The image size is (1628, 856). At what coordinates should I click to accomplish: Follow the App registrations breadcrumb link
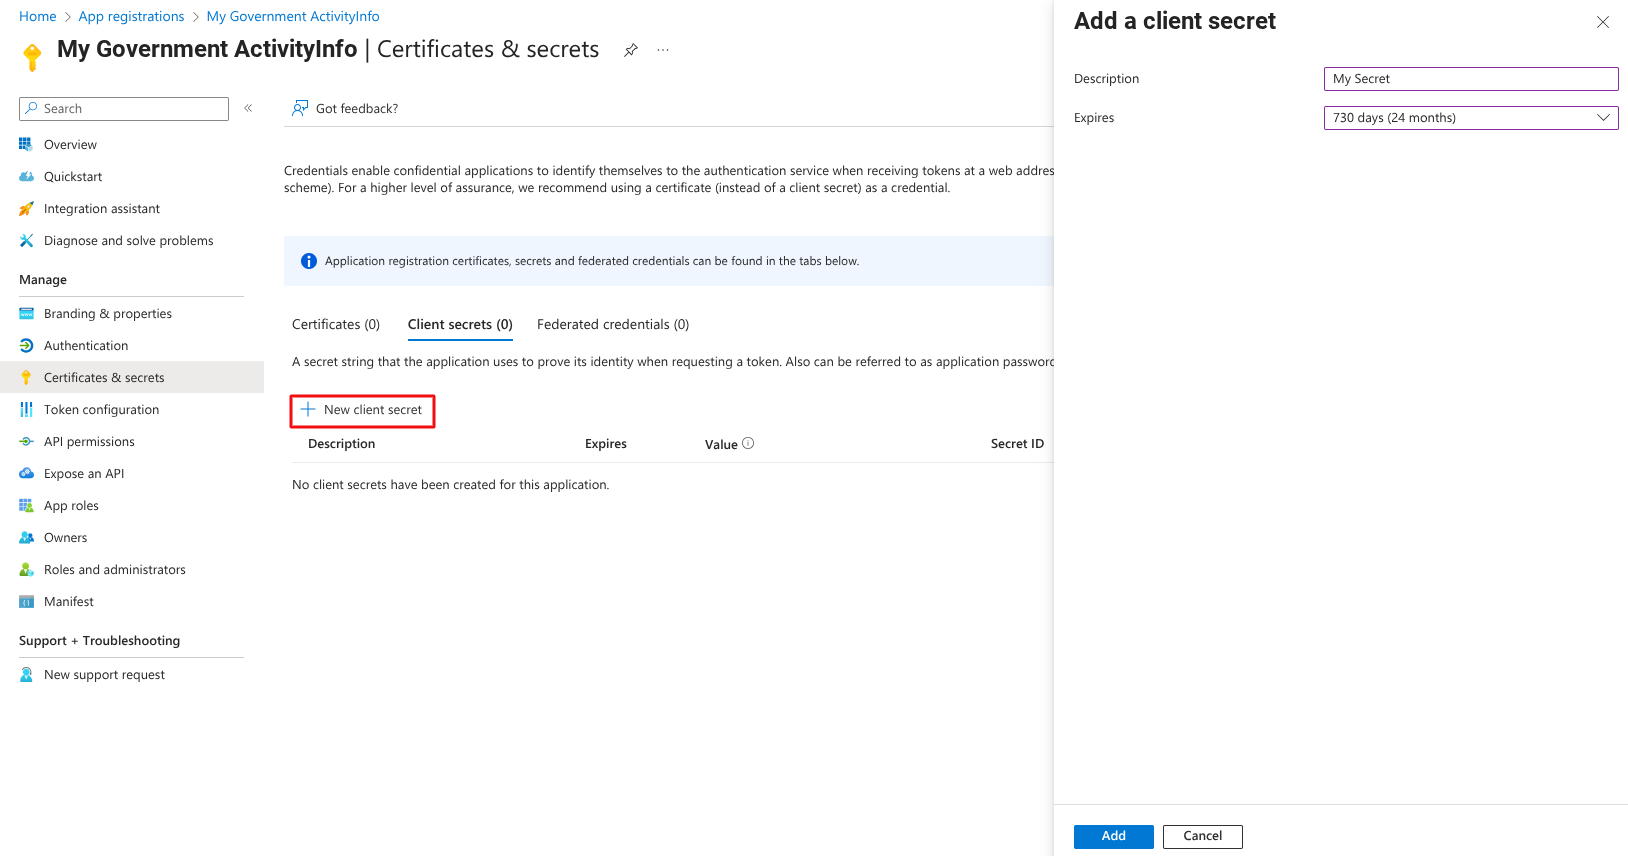coord(131,16)
